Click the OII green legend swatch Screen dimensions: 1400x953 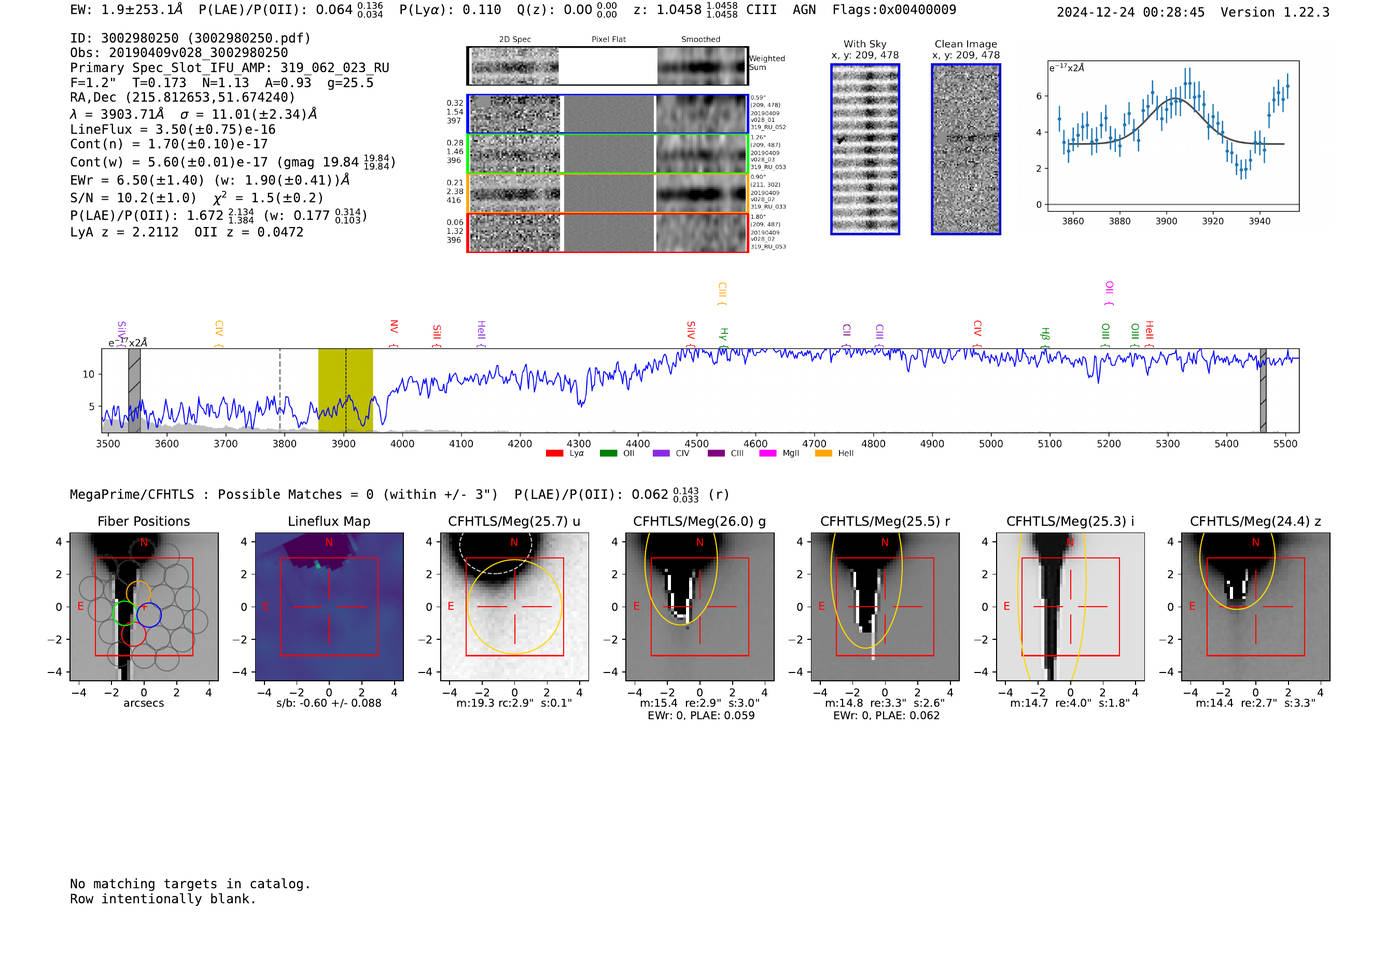coord(608,454)
